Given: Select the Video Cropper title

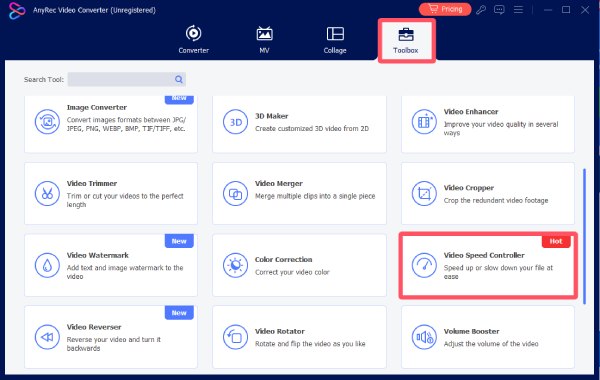Looking at the screenshot, I should (469, 188).
